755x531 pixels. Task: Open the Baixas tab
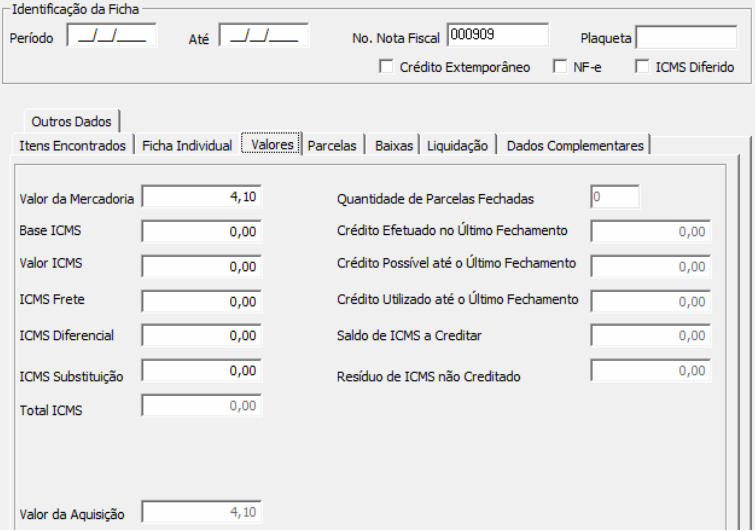pyautogui.click(x=394, y=145)
